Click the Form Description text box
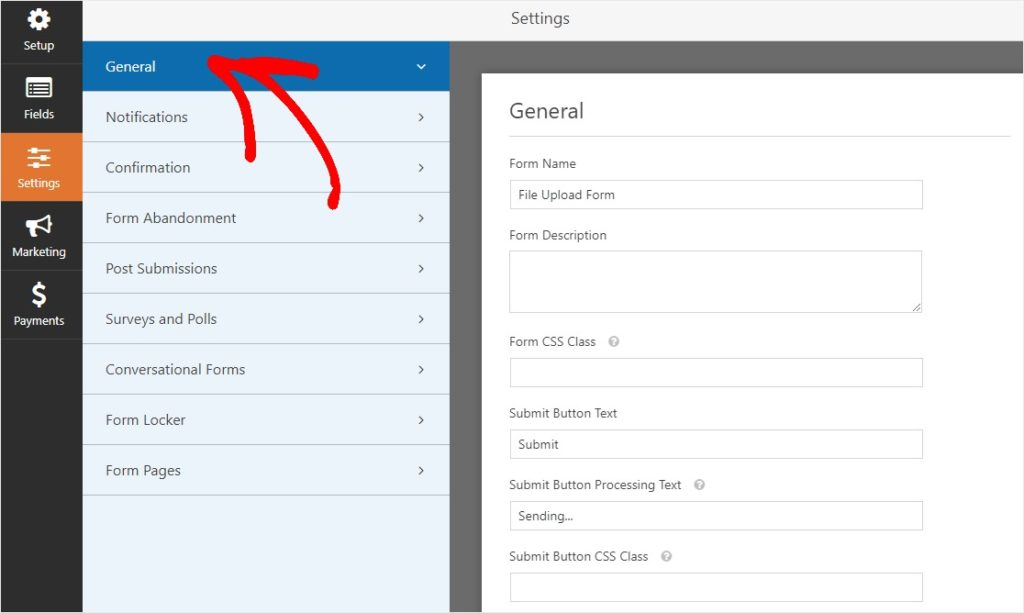The width and height of the screenshot is (1024, 613). coord(715,281)
